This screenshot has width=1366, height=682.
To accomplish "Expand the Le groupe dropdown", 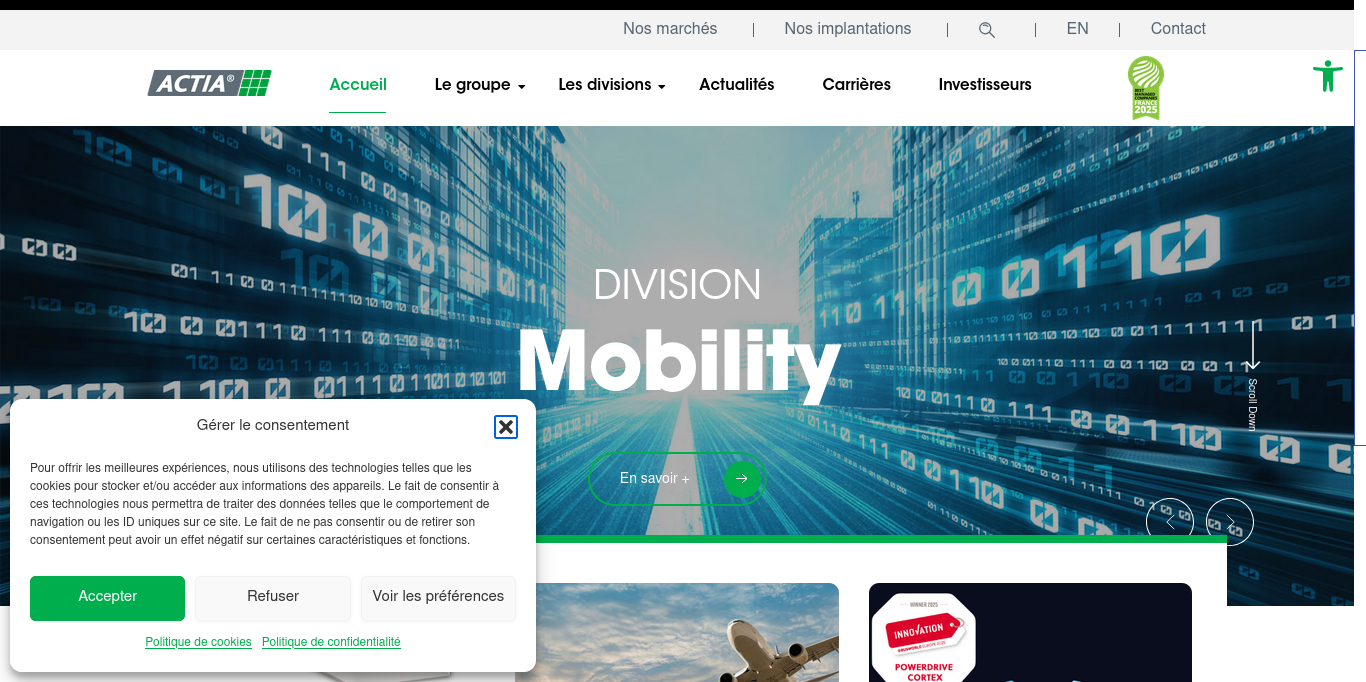I will click(473, 85).
